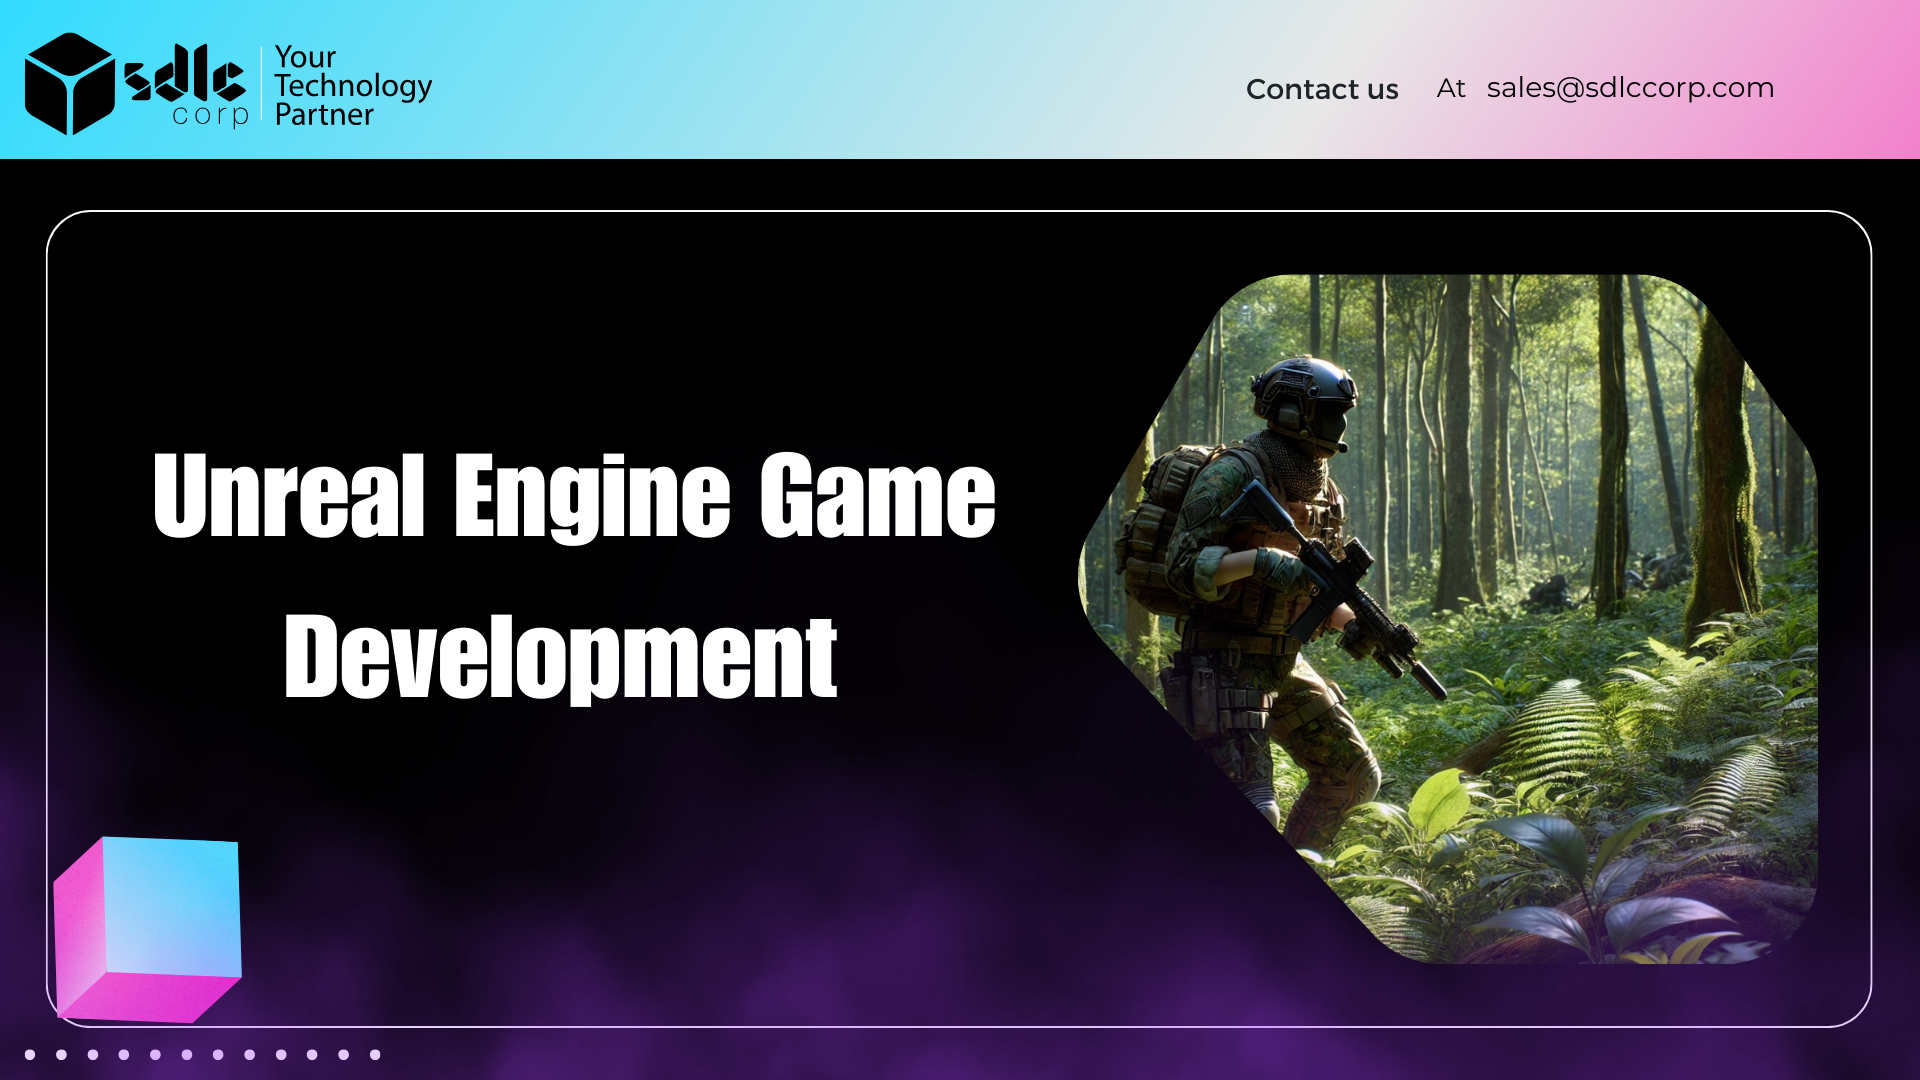Image resolution: width=1920 pixels, height=1080 pixels.
Task: Click the word 'corp' under the sdlc logo
Action: pyautogui.click(x=213, y=117)
